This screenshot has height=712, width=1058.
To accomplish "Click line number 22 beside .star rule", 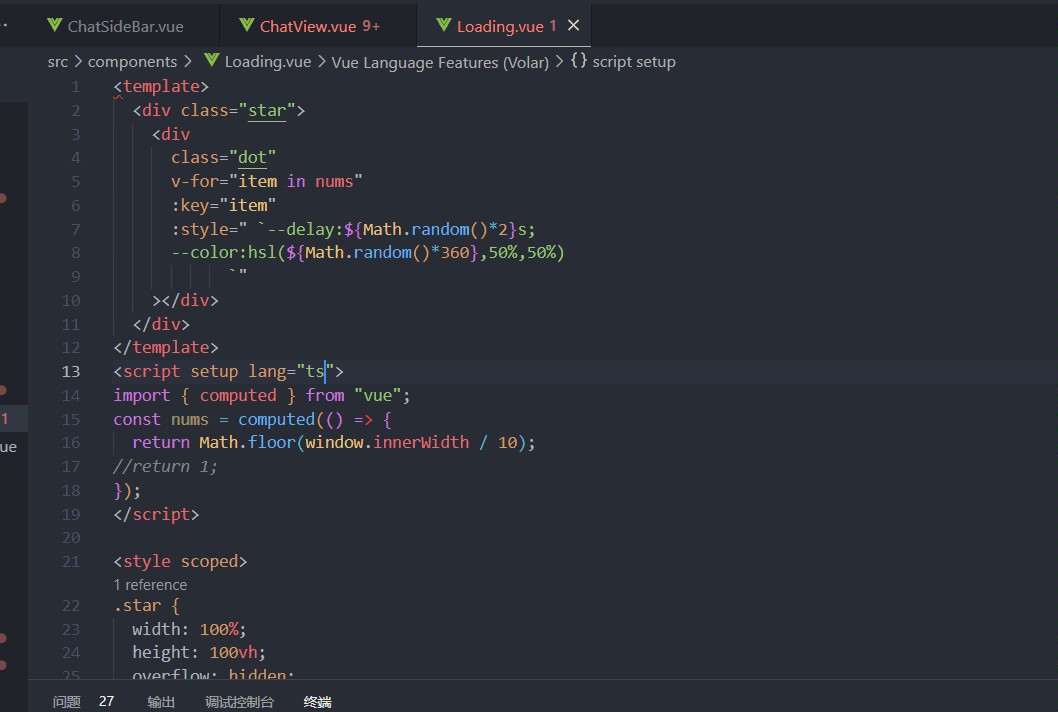I will point(71,606).
